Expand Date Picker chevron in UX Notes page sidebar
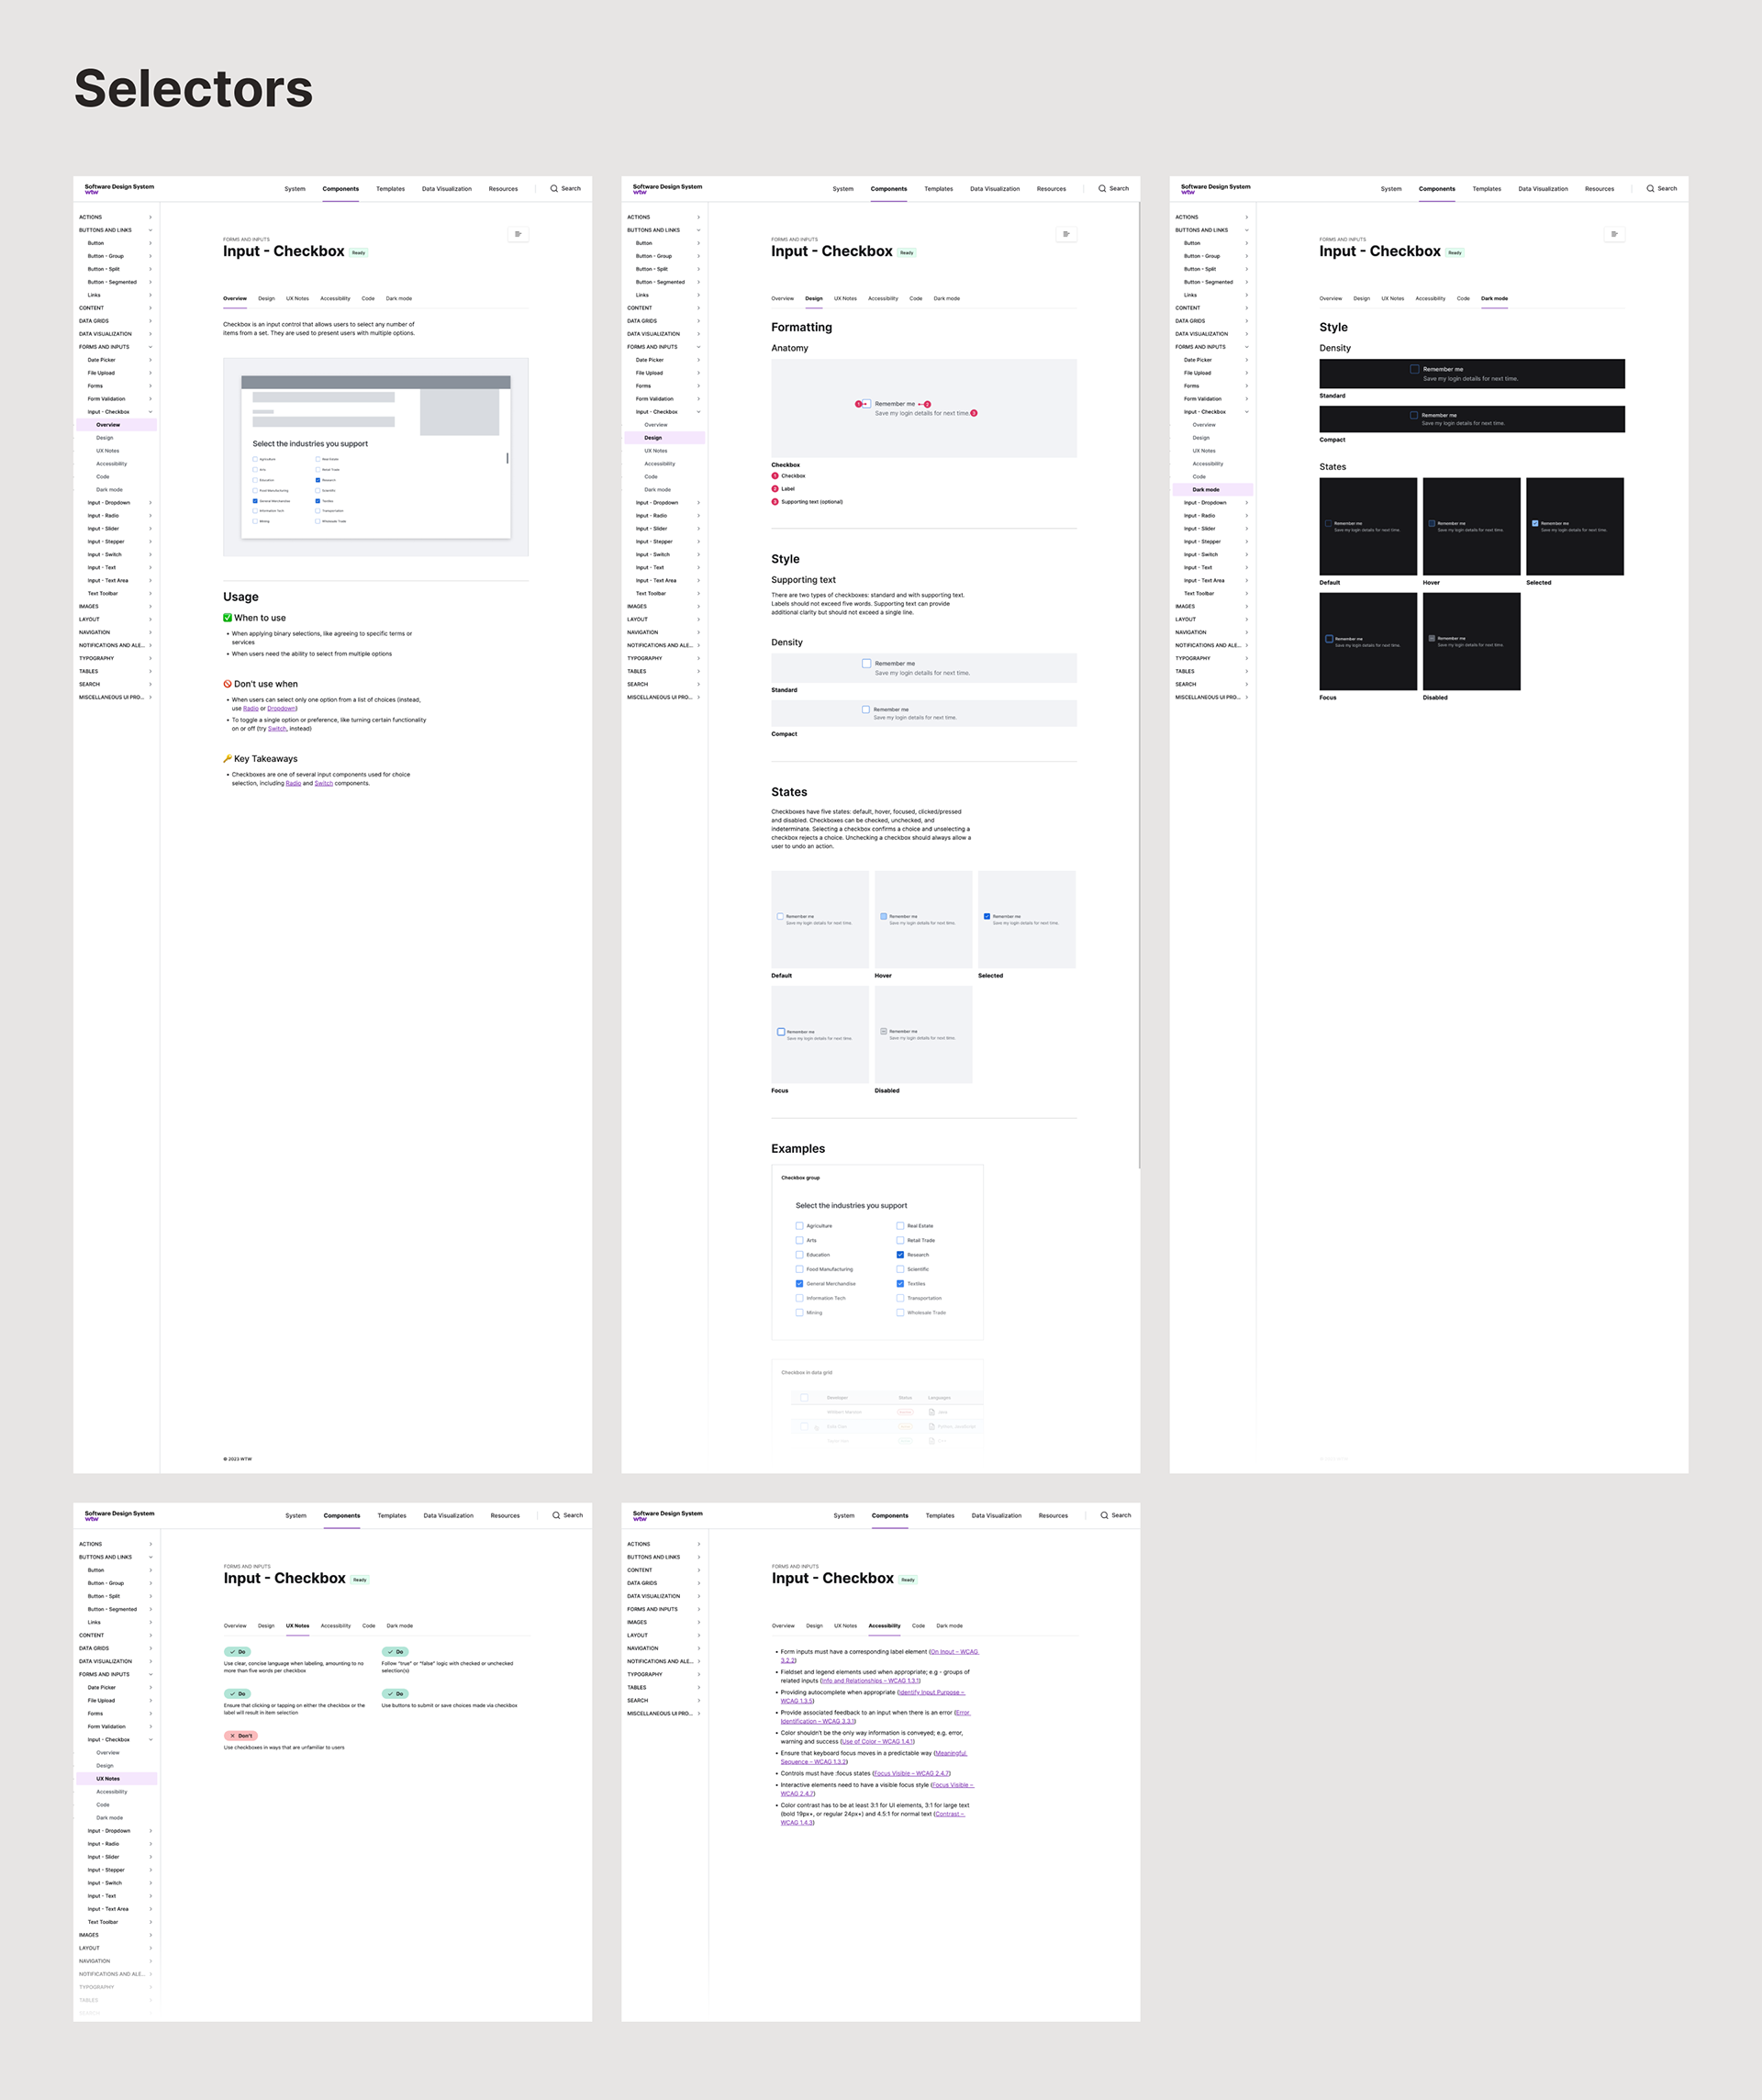1762x2100 pixels. coord(150,1687)
